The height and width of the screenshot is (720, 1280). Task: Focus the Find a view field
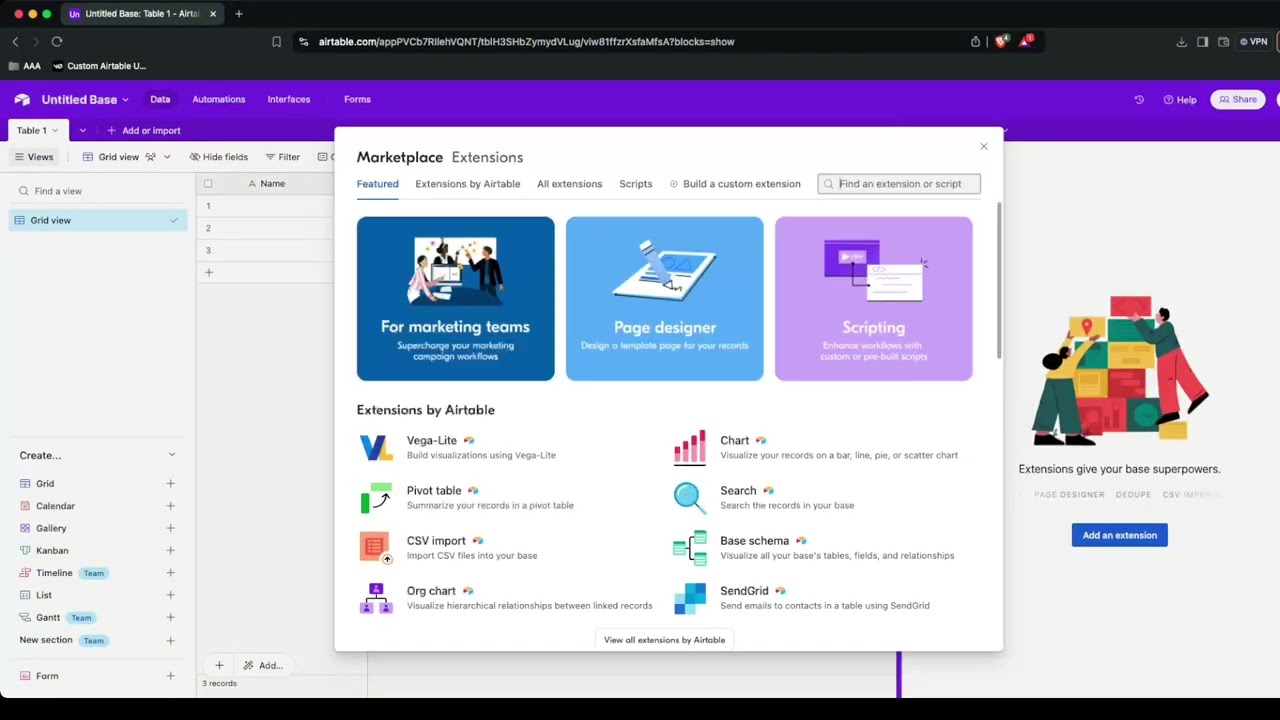[x=98, y=191]
